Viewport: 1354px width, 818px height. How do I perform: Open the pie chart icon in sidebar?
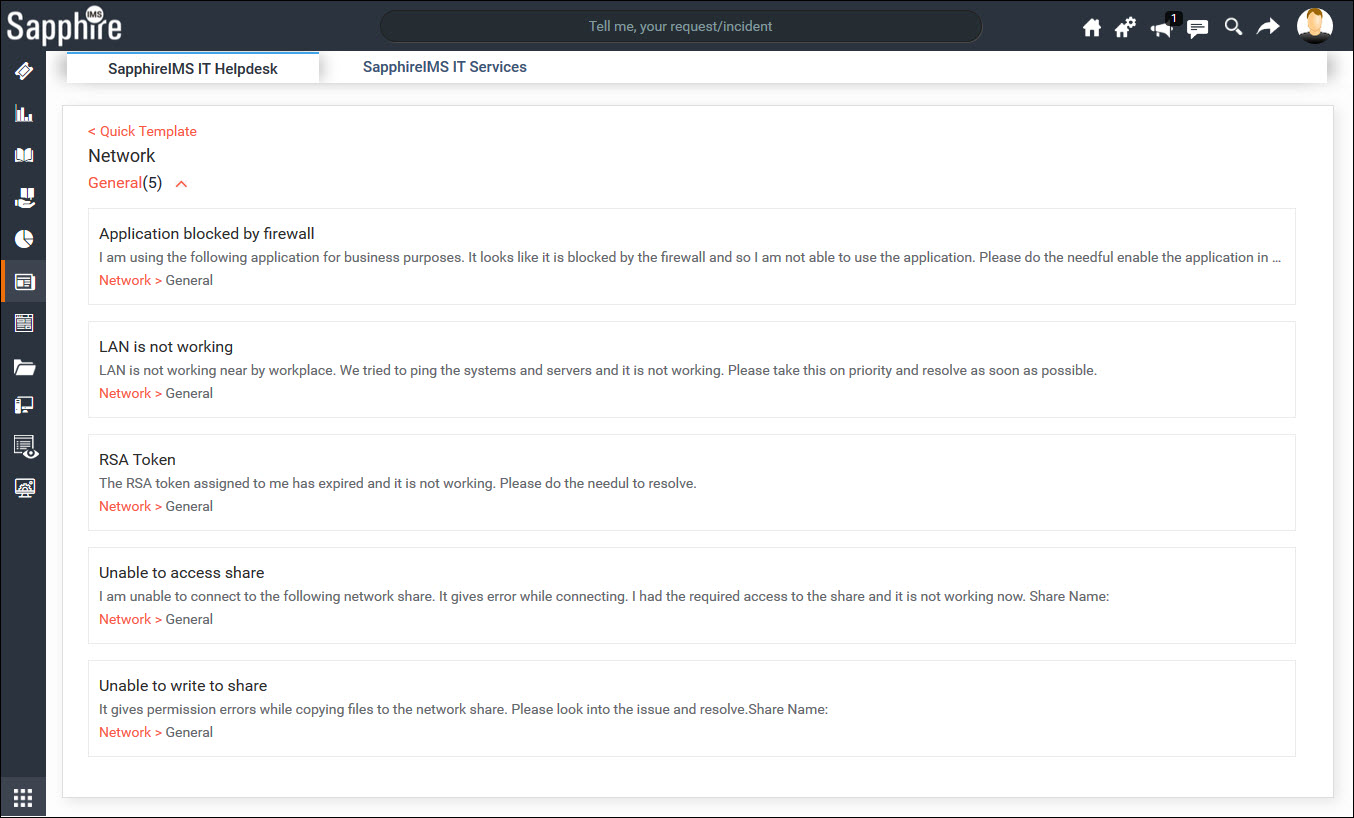tap(24, 238)
